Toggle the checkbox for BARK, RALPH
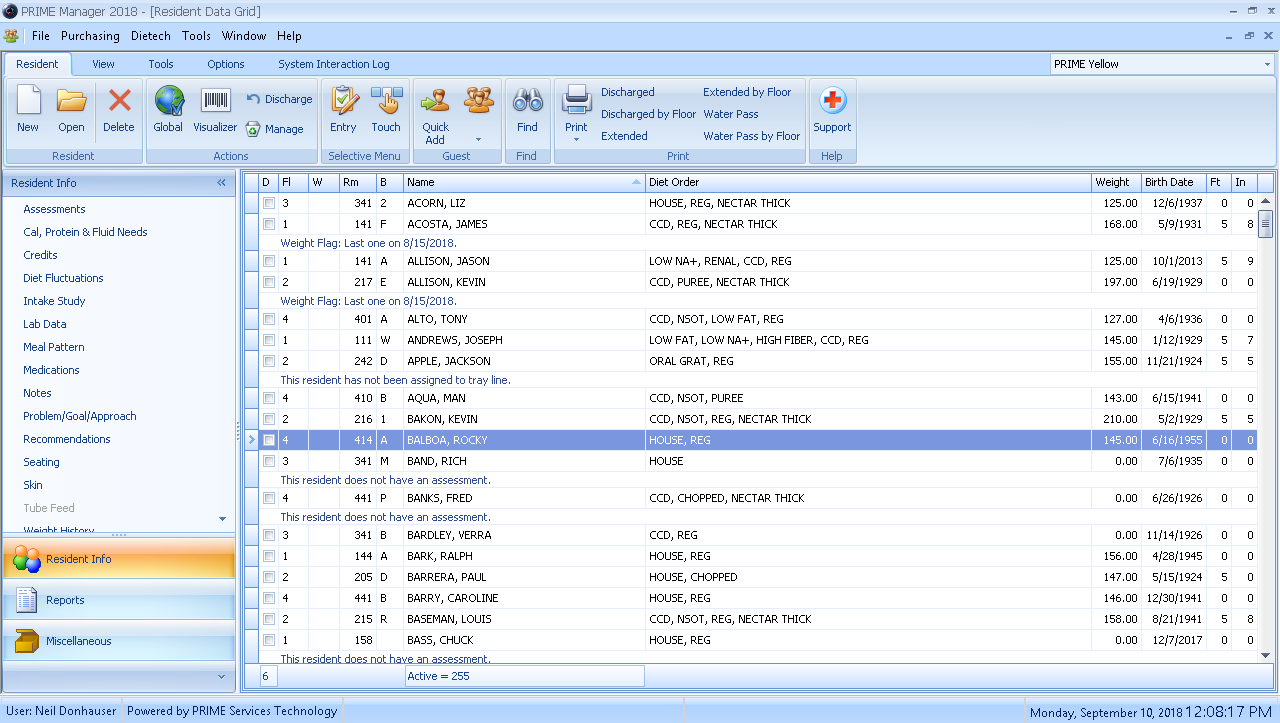The width and height of the screenshot is (1280, 723). [269, 556]
